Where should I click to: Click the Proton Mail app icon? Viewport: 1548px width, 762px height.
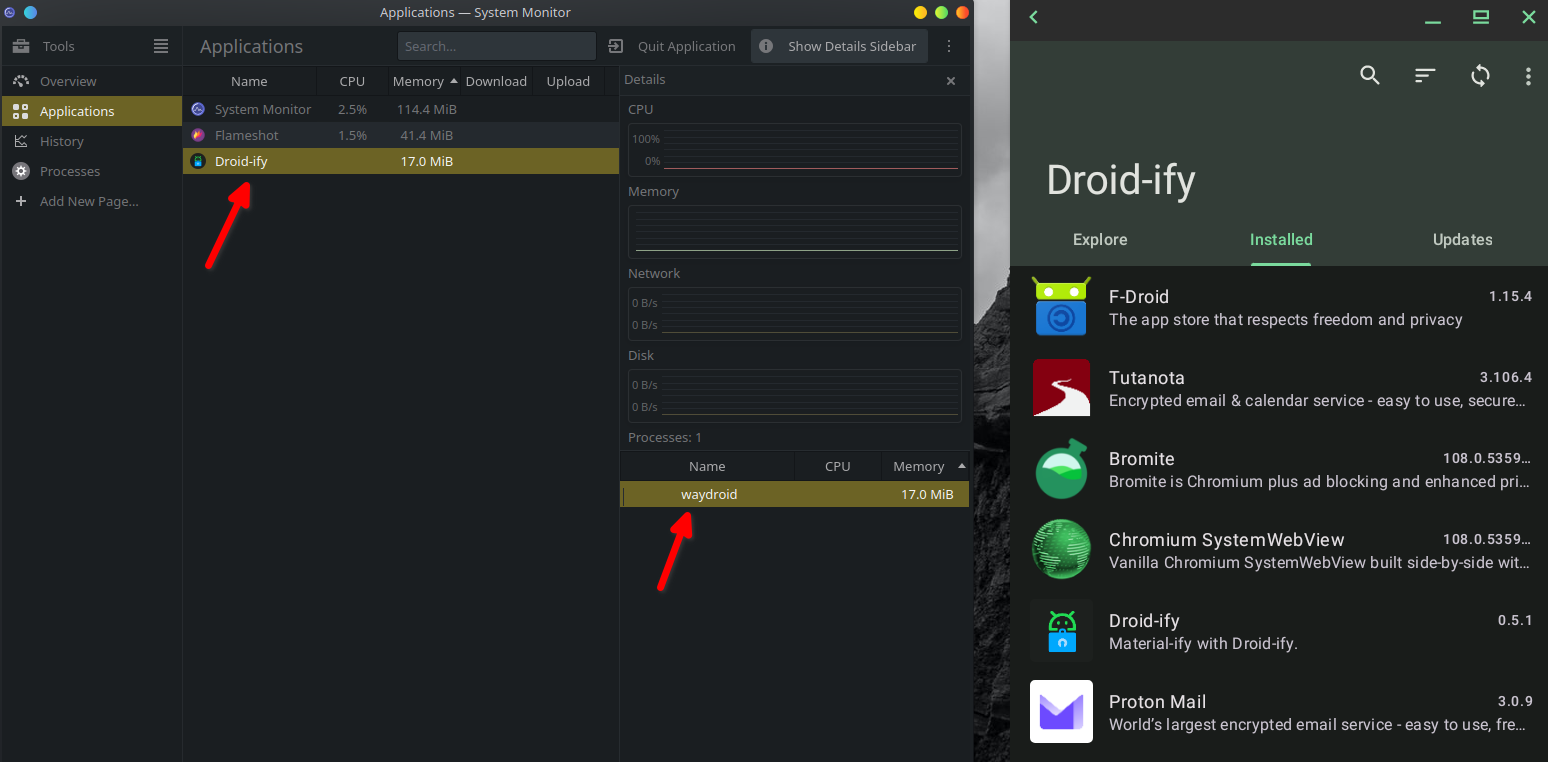point(1061,711)
